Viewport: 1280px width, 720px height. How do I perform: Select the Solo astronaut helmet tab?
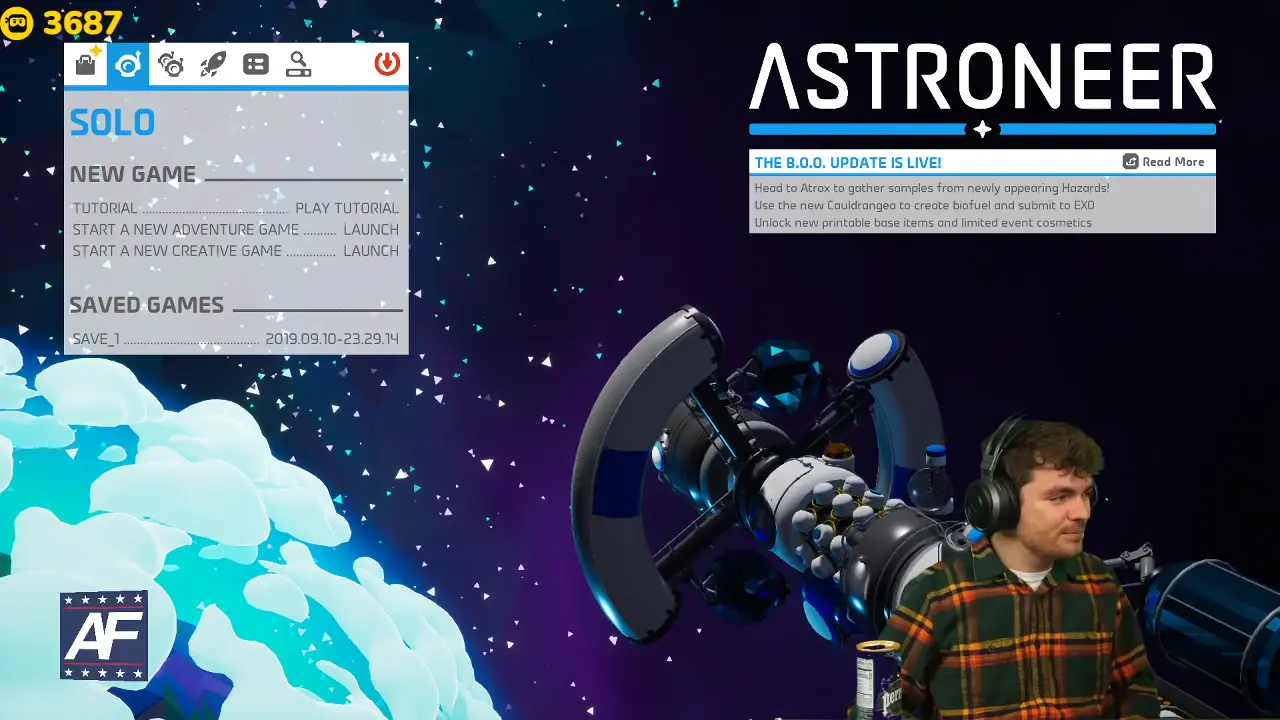[x=128, y=64]
